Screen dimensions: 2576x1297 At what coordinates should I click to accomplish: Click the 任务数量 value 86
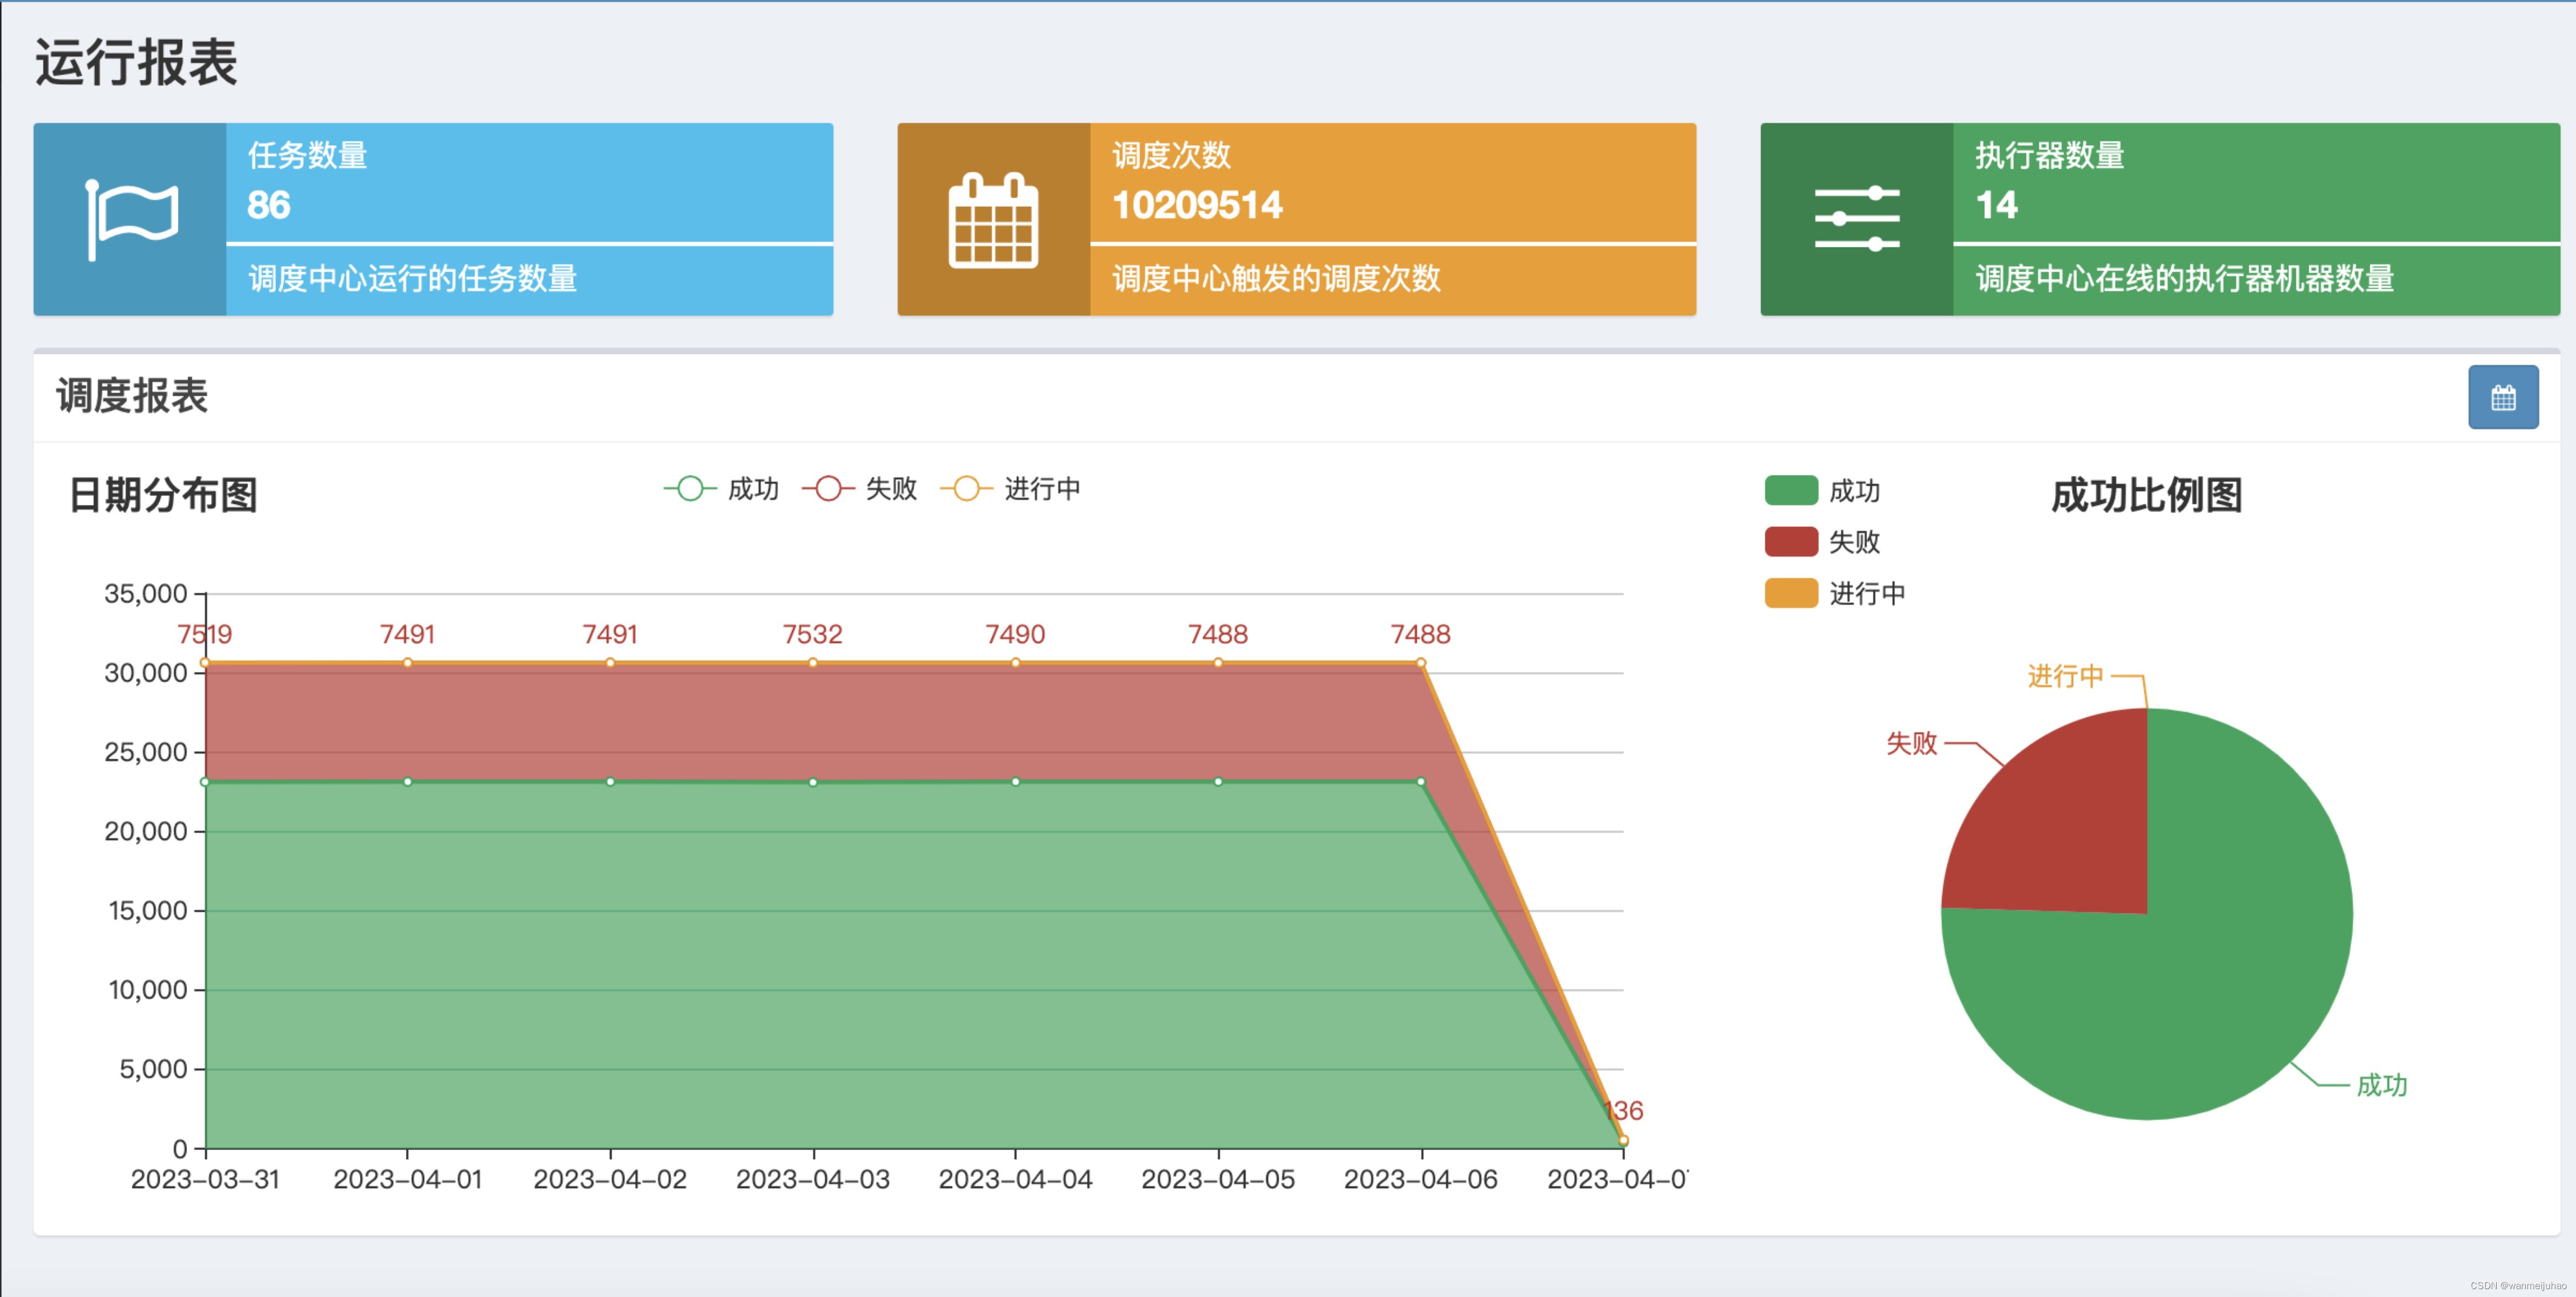268,205
